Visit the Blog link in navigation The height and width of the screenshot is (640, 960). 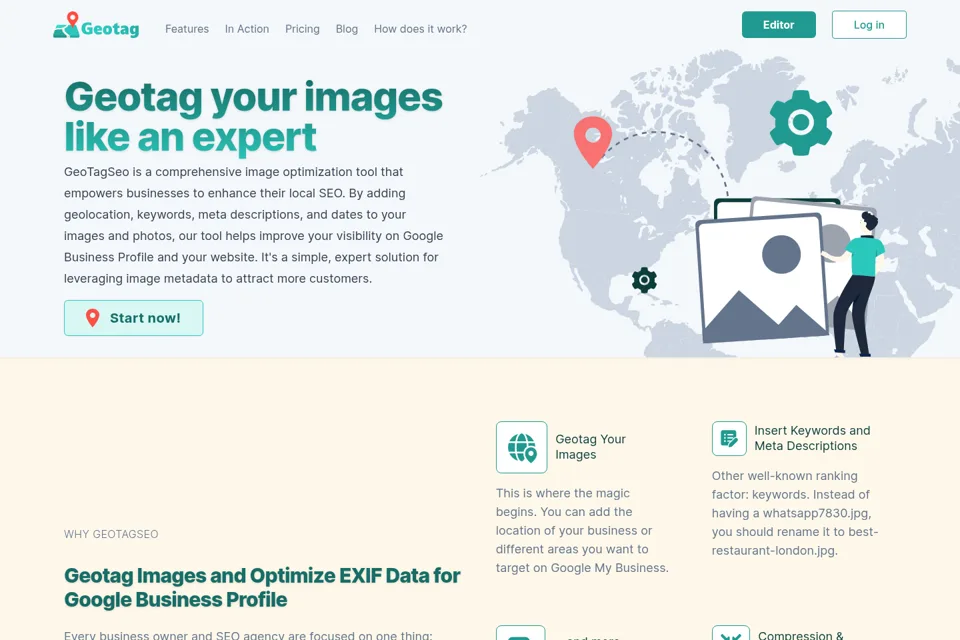pos(347,29)
